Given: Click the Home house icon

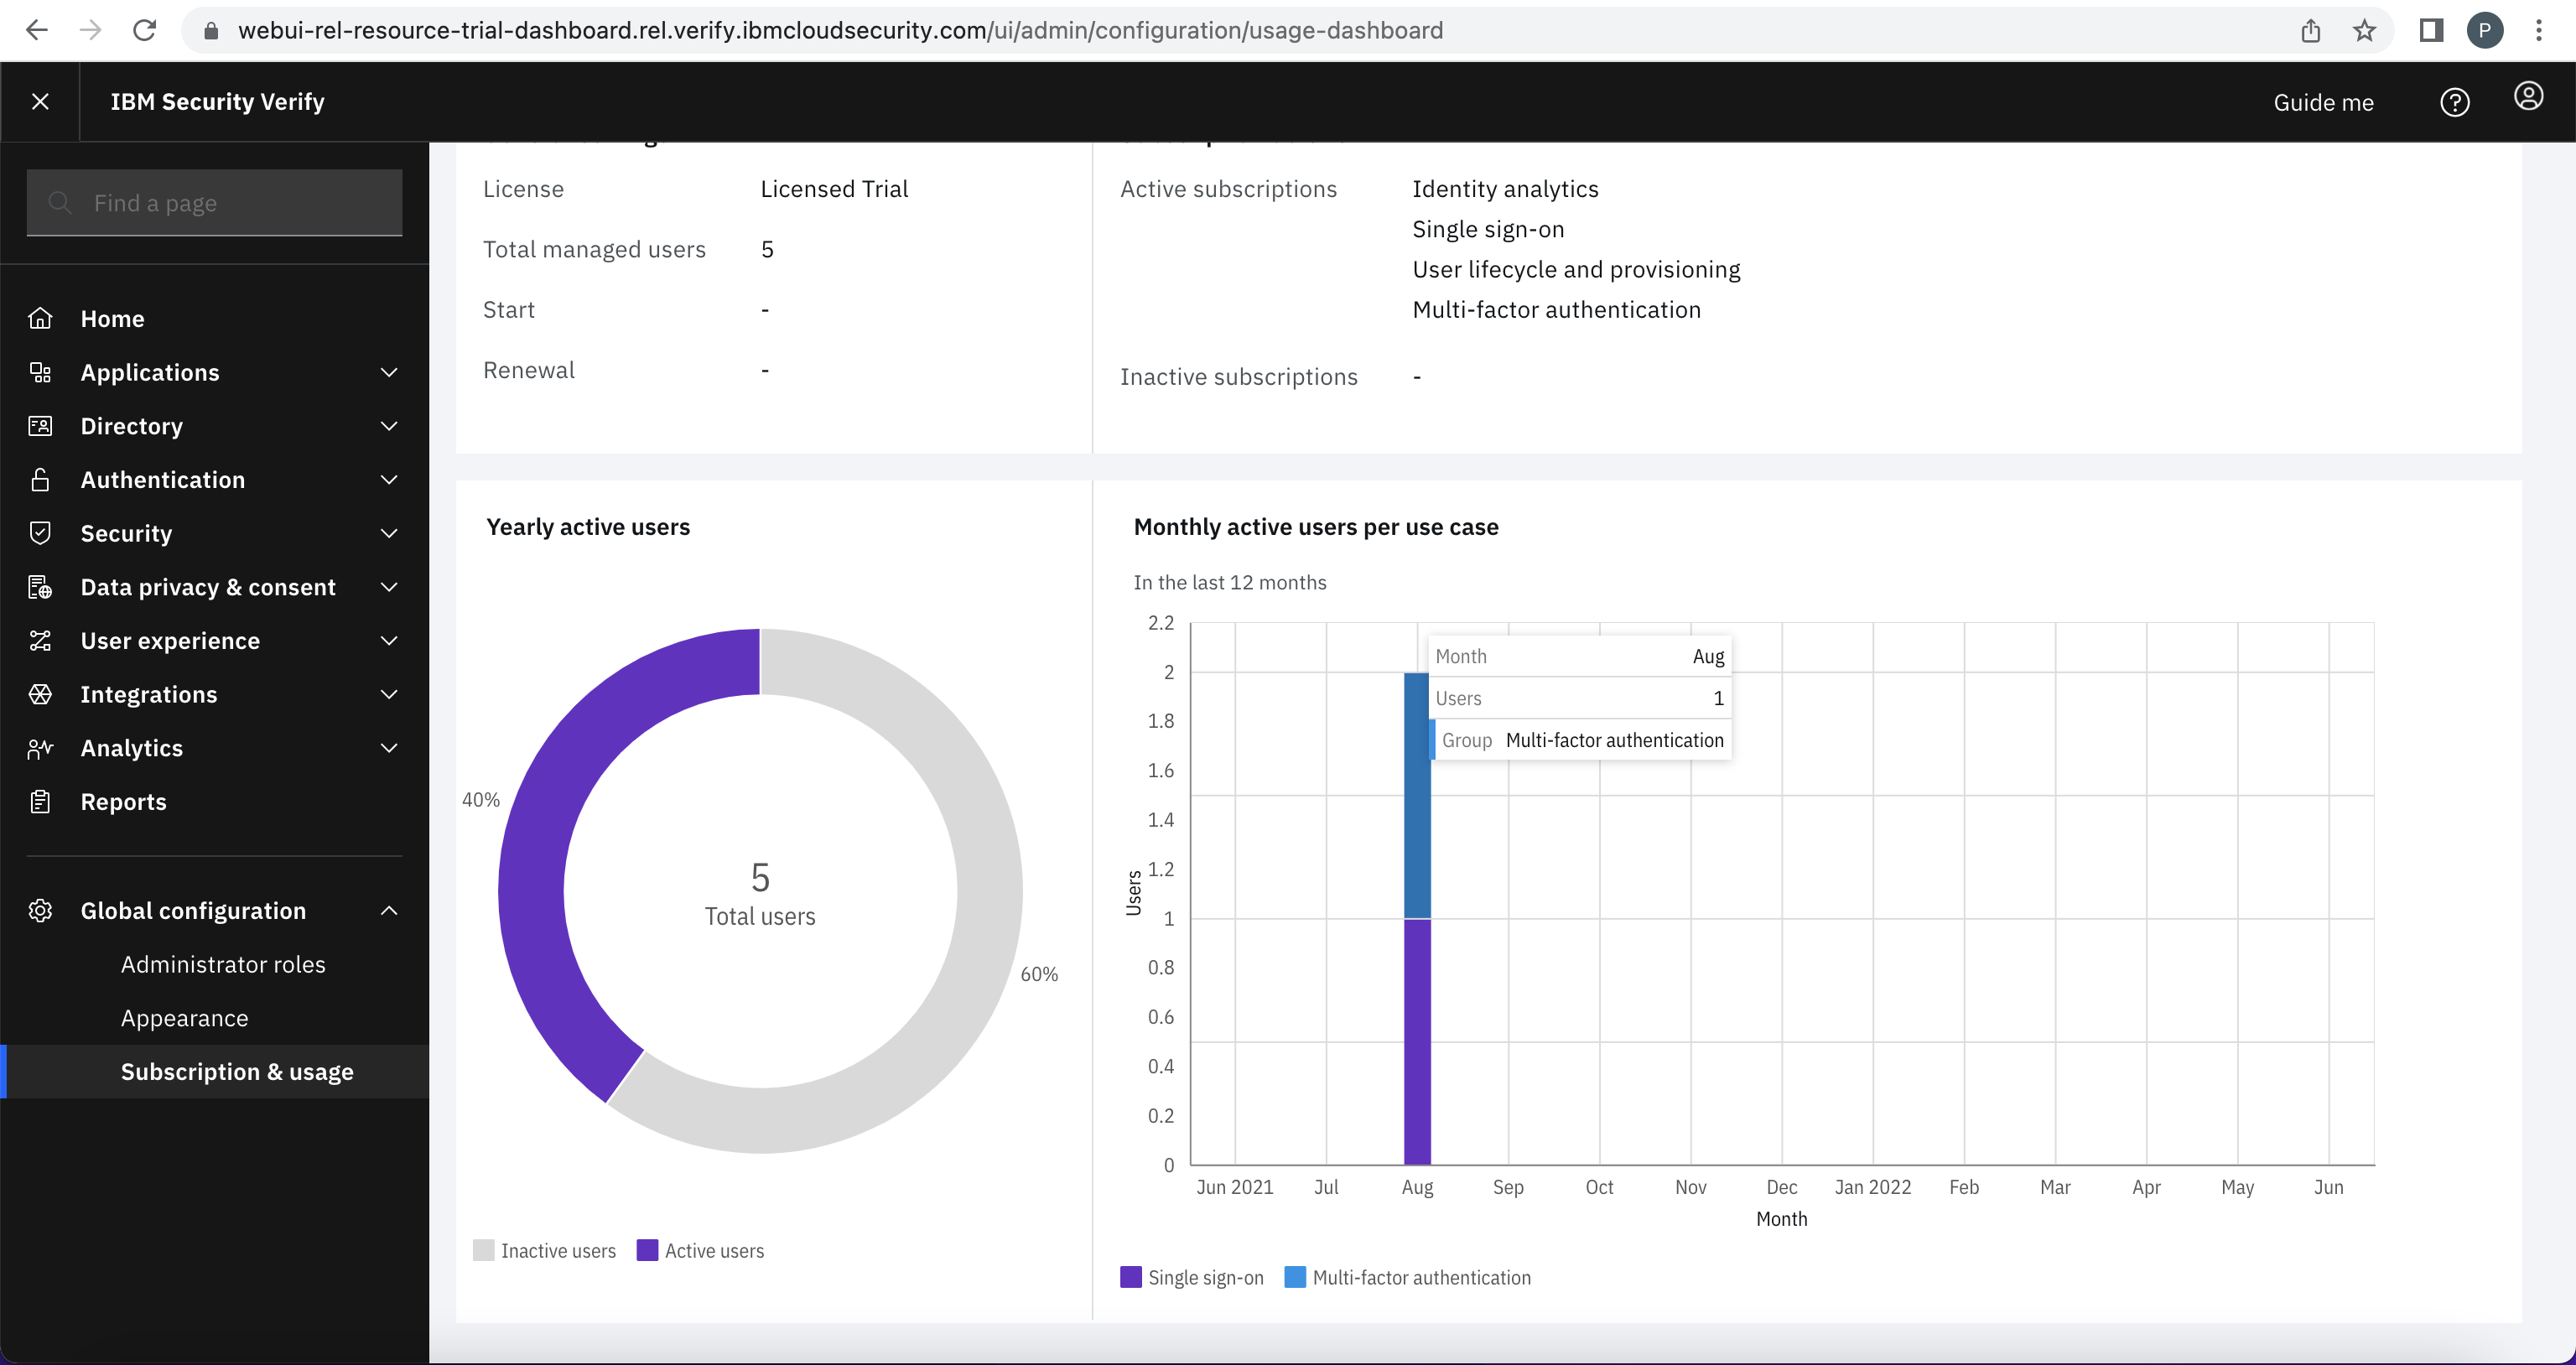Looking at the screenshot, I should (x=40, y=318).
